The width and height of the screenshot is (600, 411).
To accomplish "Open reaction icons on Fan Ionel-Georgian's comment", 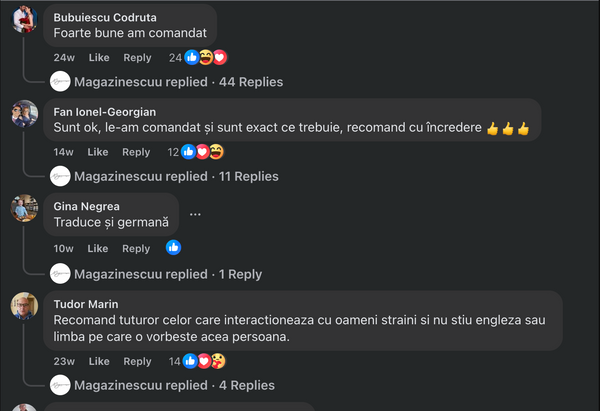I will click(209, 152).
